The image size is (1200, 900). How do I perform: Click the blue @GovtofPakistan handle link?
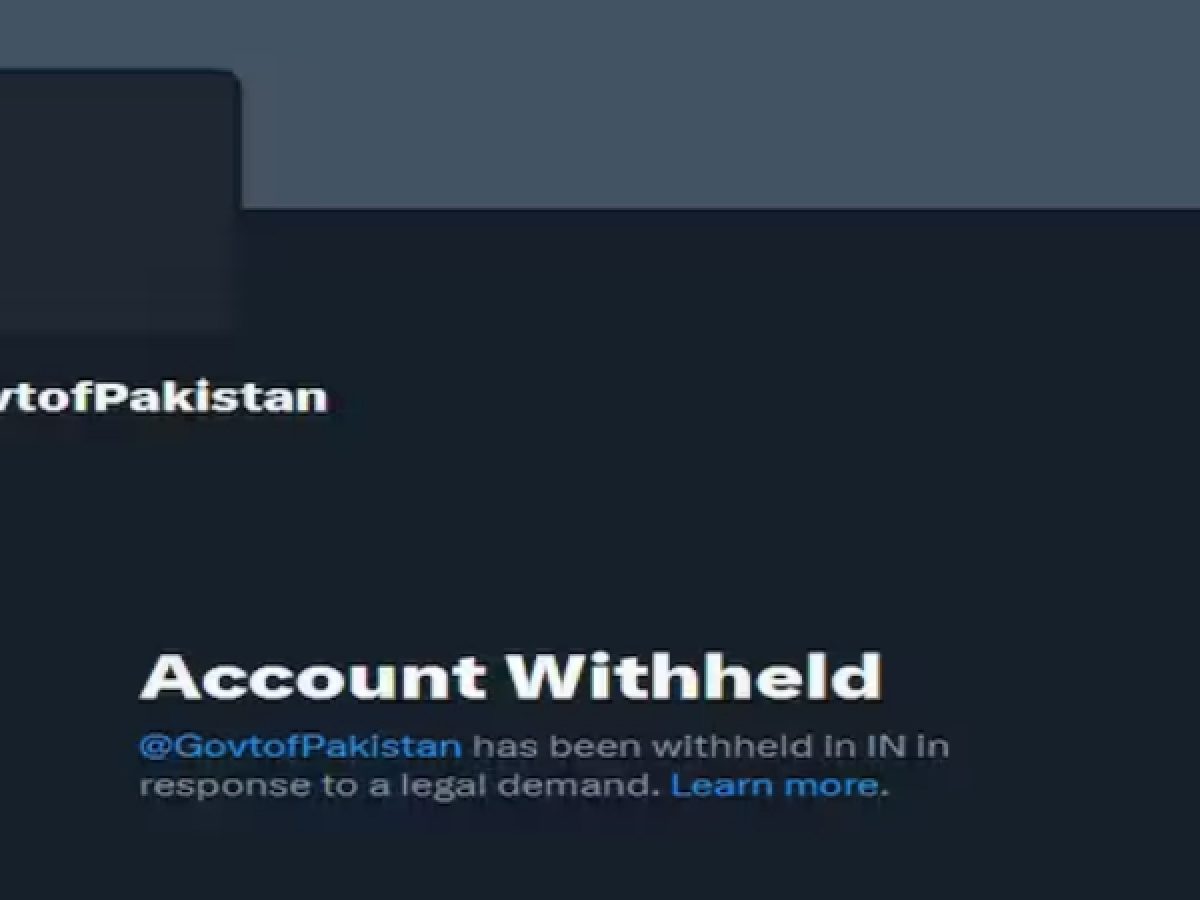click(x=301, y=747)
